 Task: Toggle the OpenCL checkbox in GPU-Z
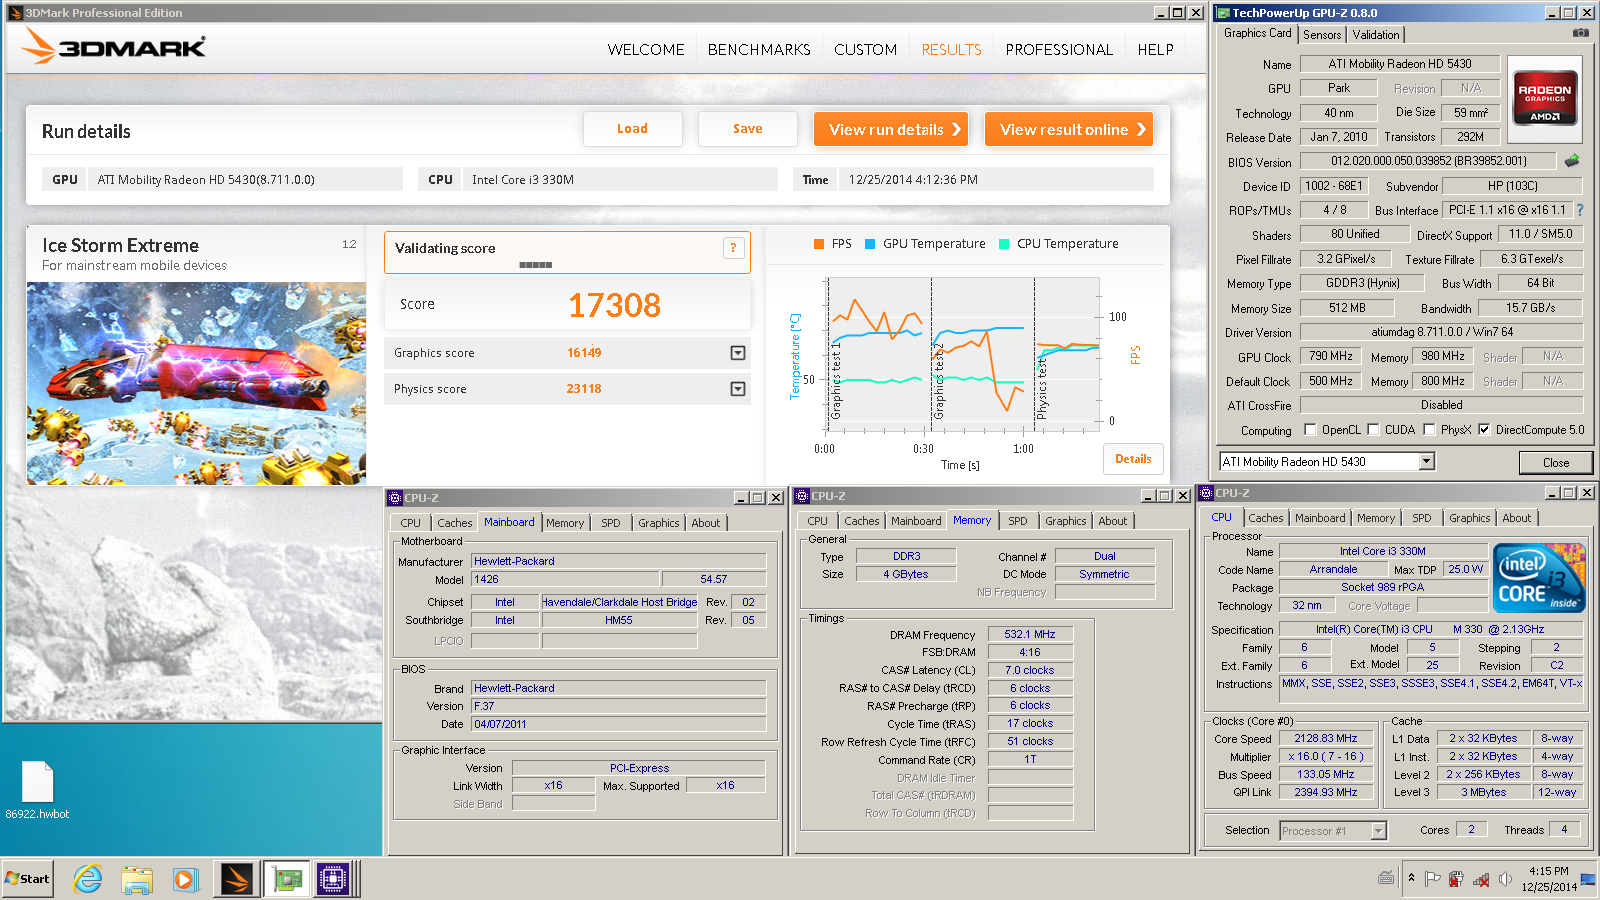point(1310,429)
